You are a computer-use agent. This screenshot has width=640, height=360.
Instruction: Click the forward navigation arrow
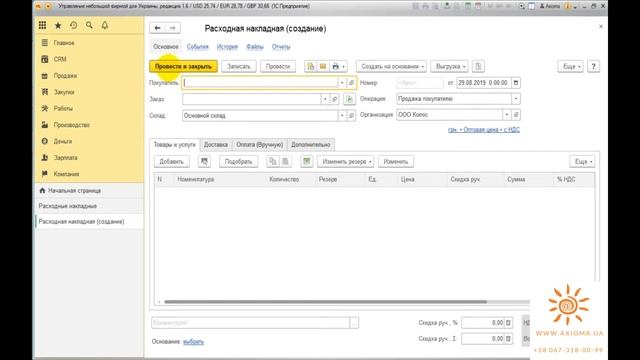coord(172,28)
